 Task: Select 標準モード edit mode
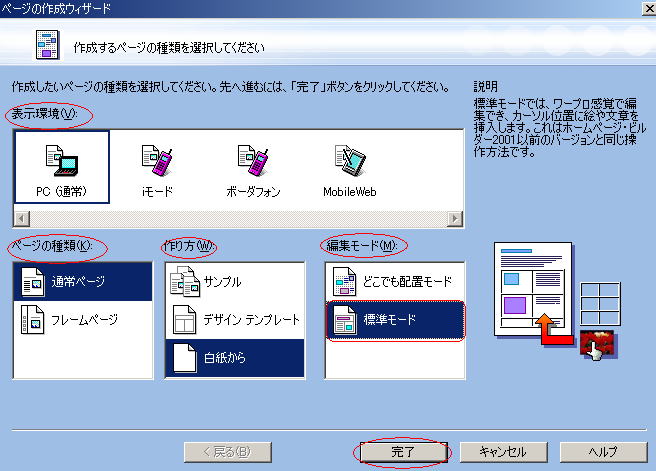tap(393, 320)
